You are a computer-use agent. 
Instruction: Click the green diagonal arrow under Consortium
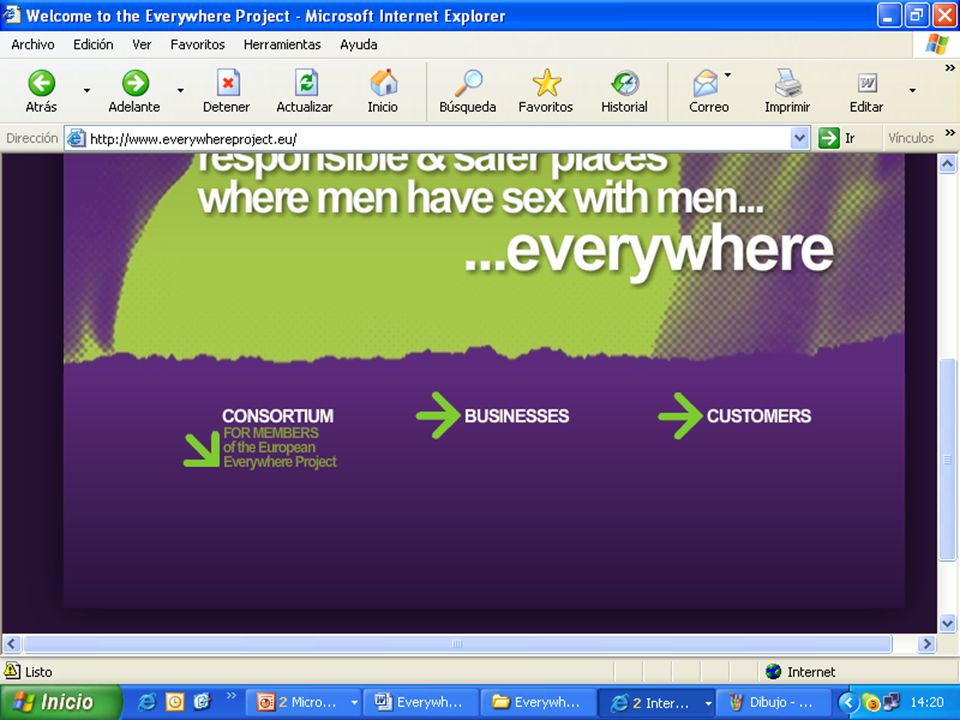(202, 449)
